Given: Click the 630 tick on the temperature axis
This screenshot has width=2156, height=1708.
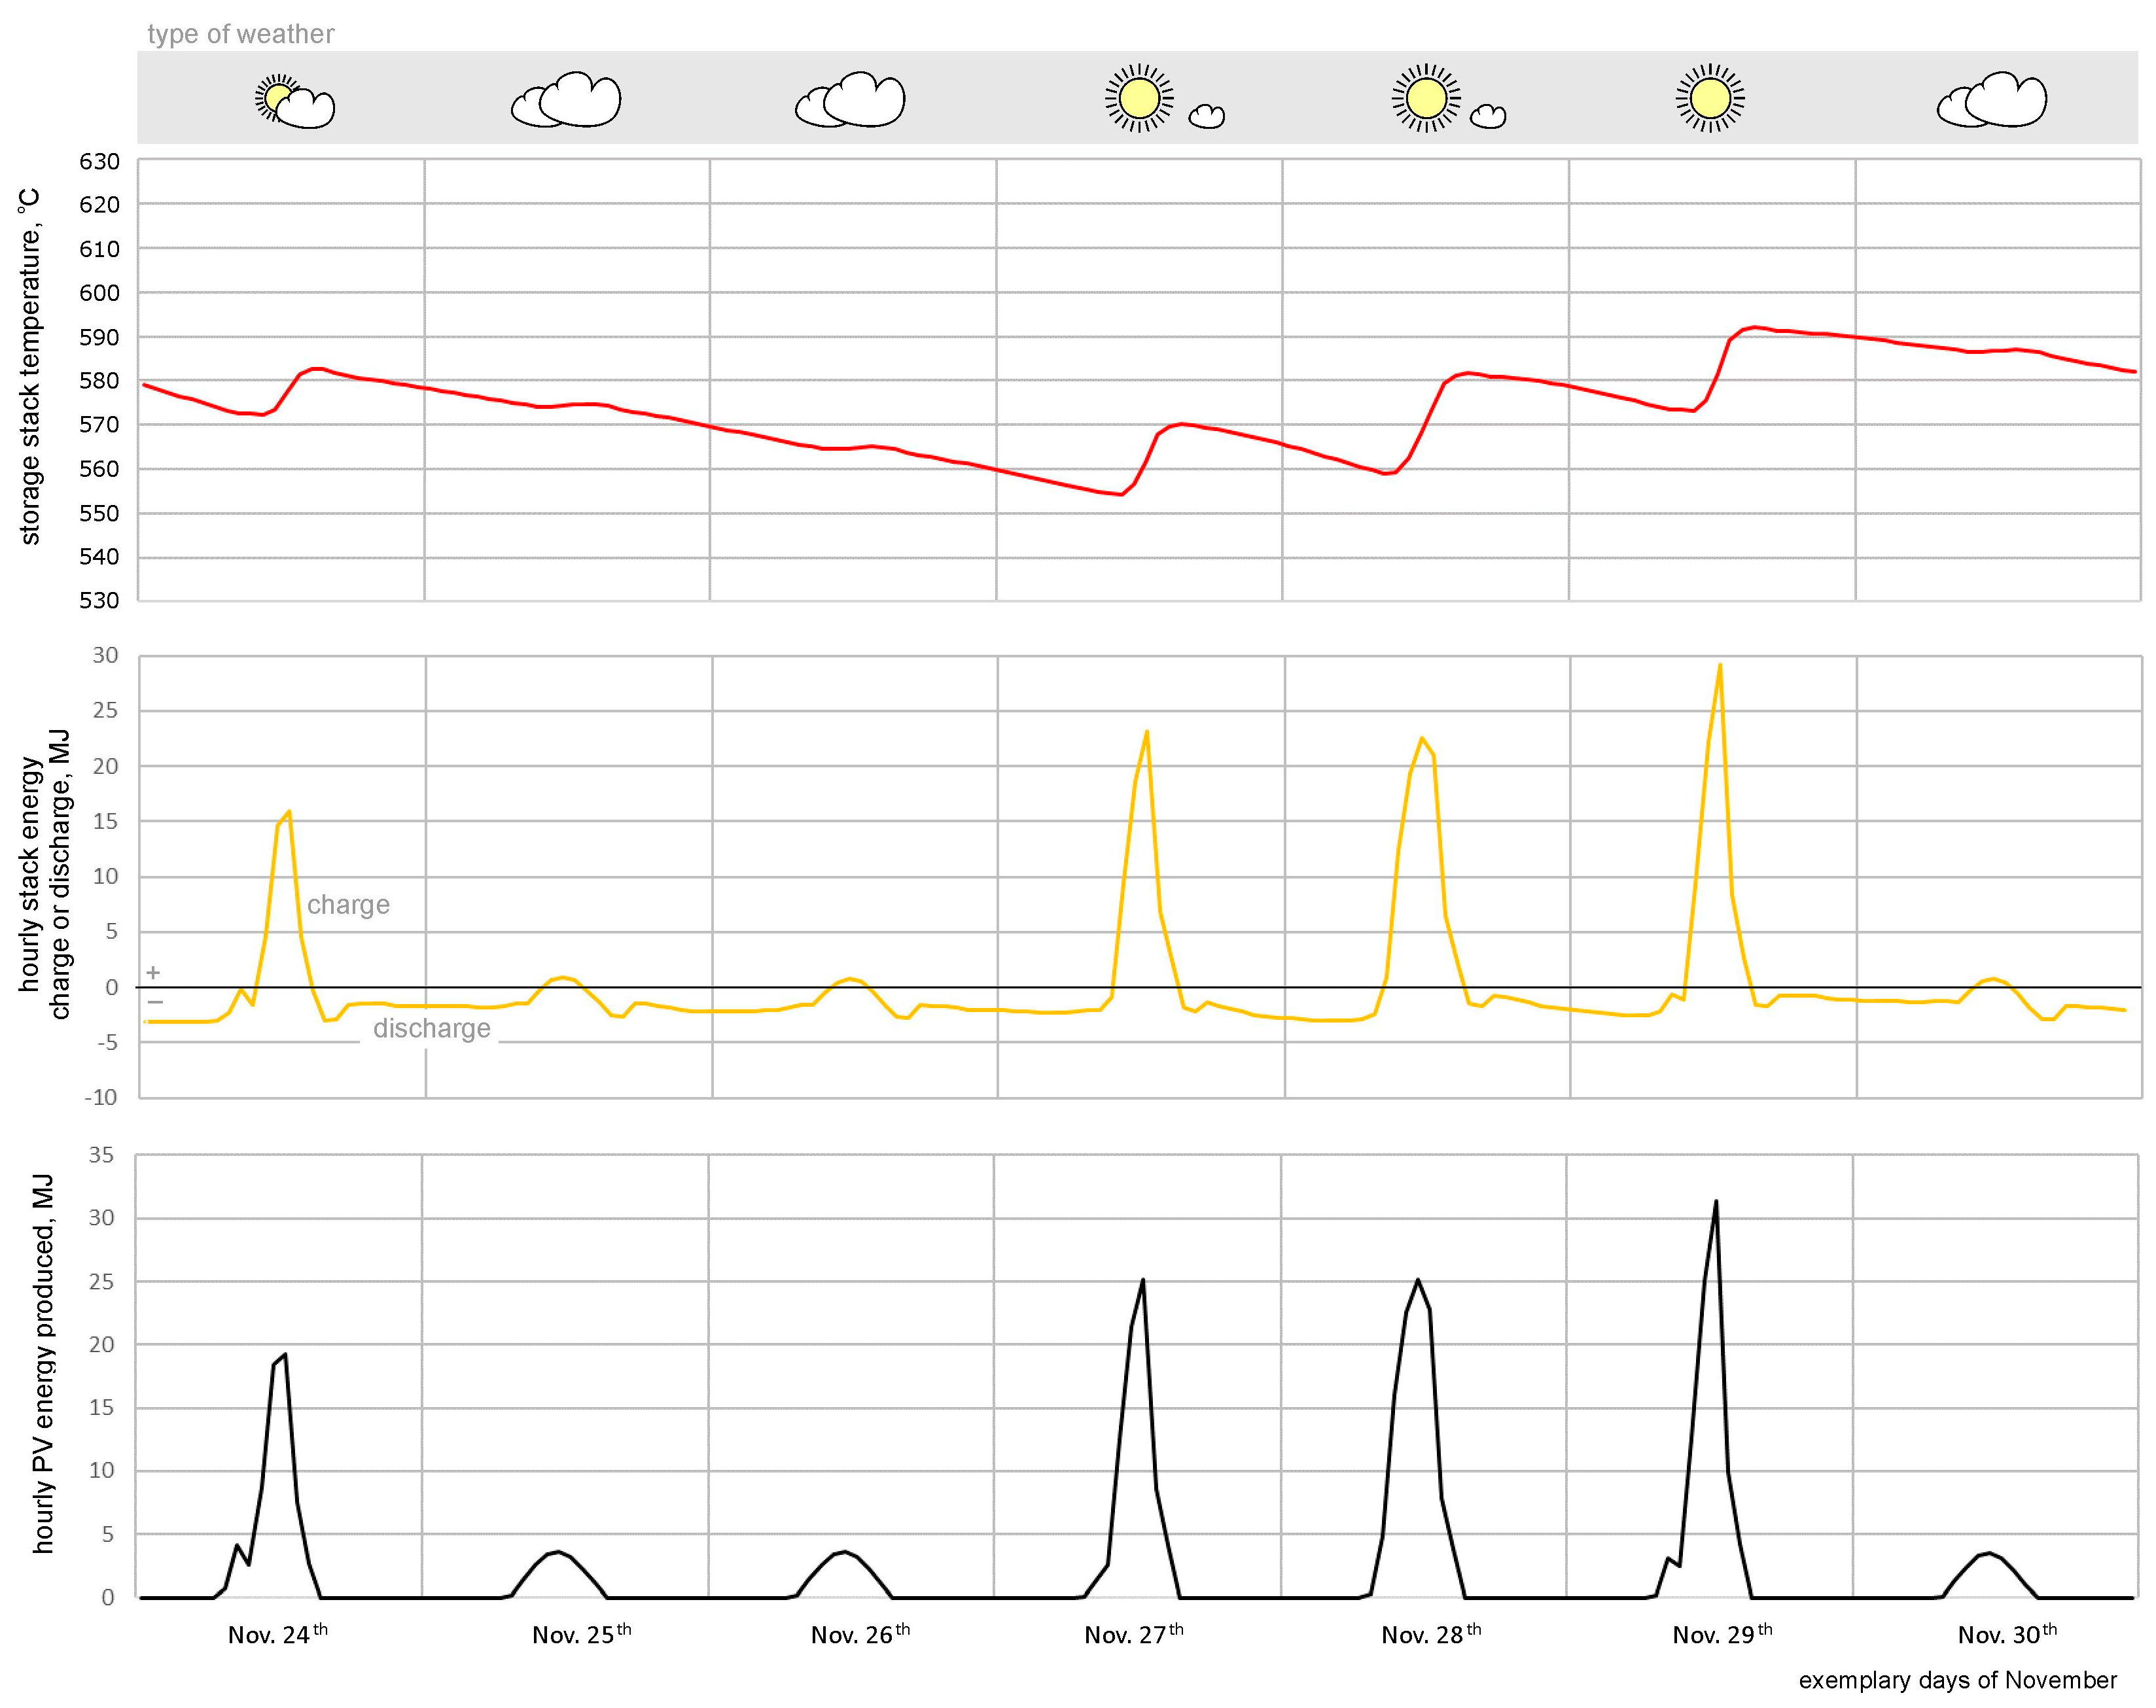Looking at the screenshot, I should click(x=99, y=161).
